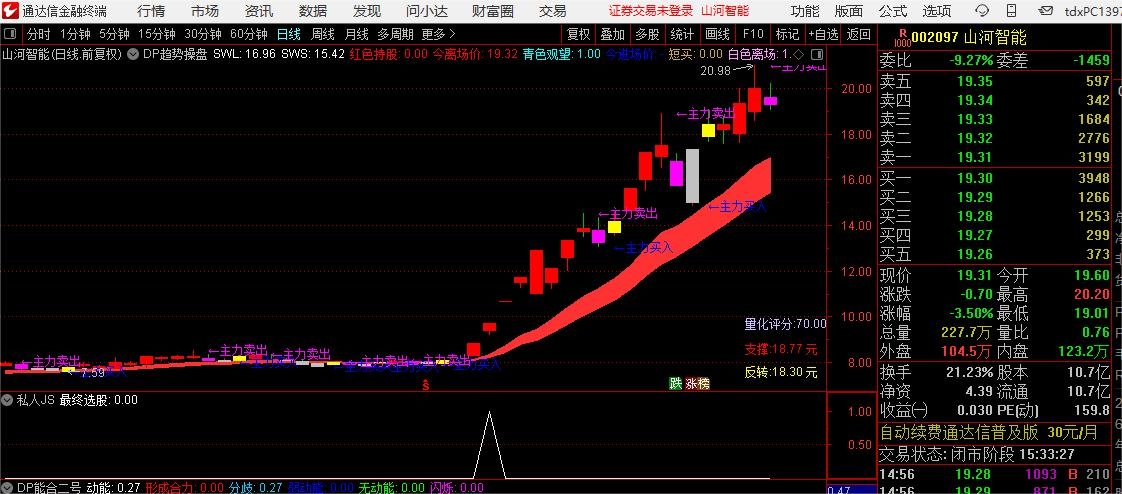Click the red 山河智能 title bar link

point(725,11)
